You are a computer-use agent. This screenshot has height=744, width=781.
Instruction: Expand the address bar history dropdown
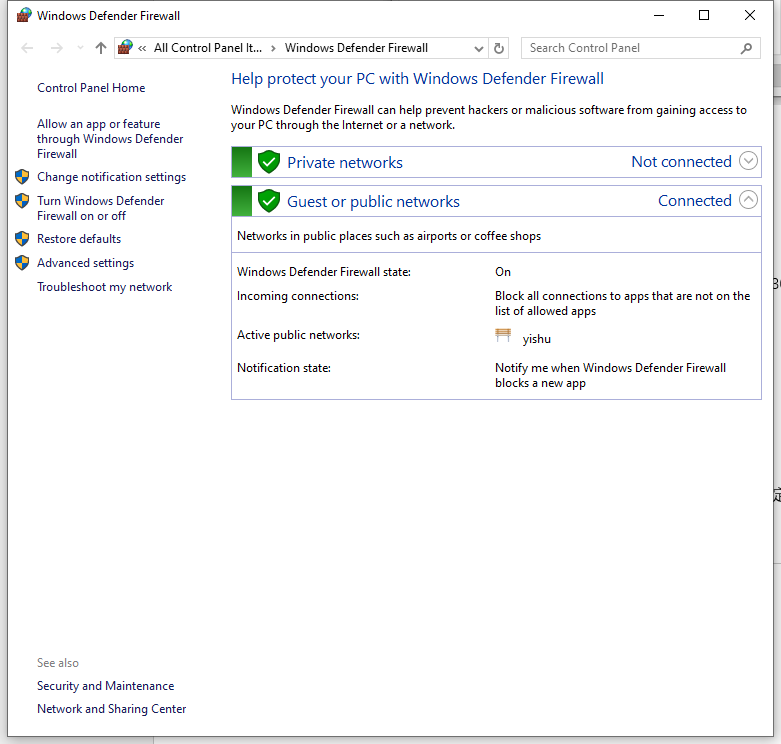click(479, 48)
